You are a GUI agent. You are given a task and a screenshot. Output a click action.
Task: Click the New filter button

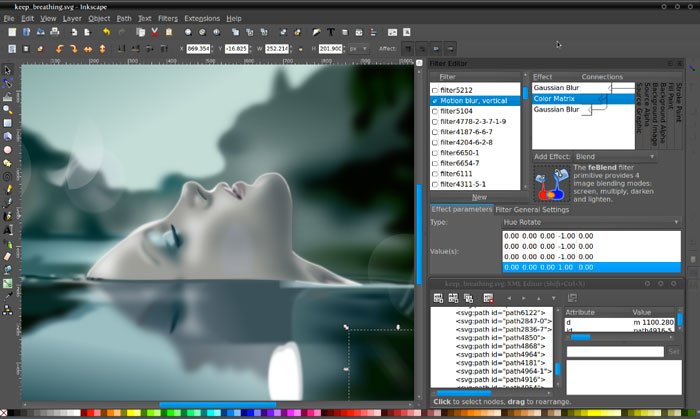(x=479, y=197)
